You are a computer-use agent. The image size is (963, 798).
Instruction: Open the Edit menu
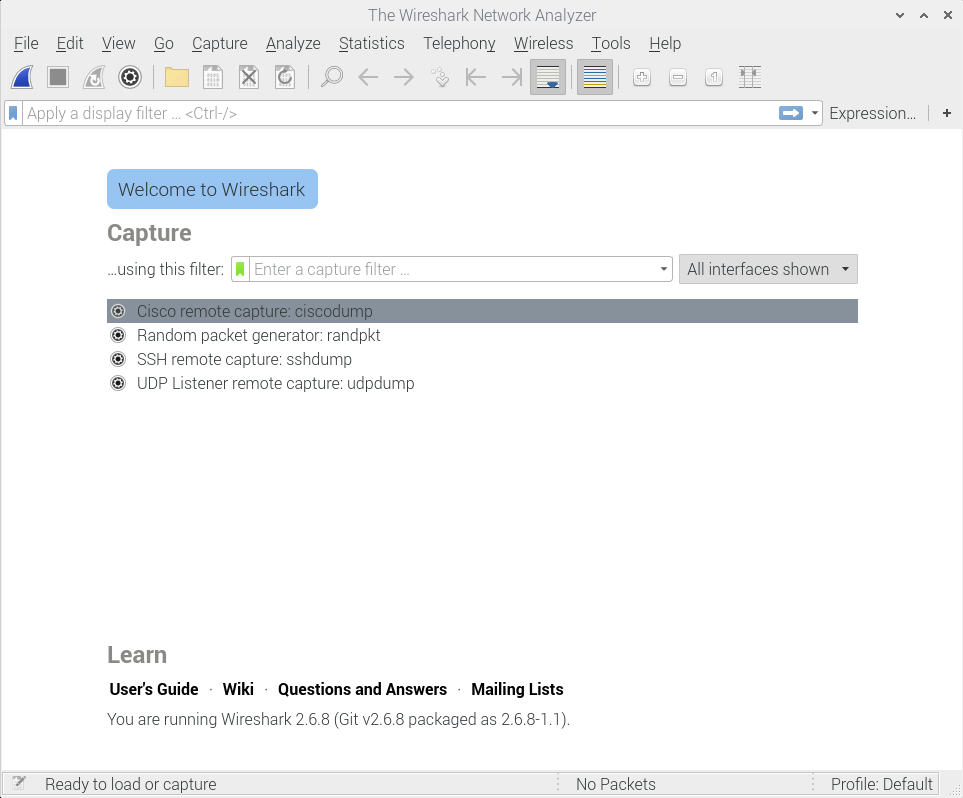pyautogui.click(x=69, y=44)
